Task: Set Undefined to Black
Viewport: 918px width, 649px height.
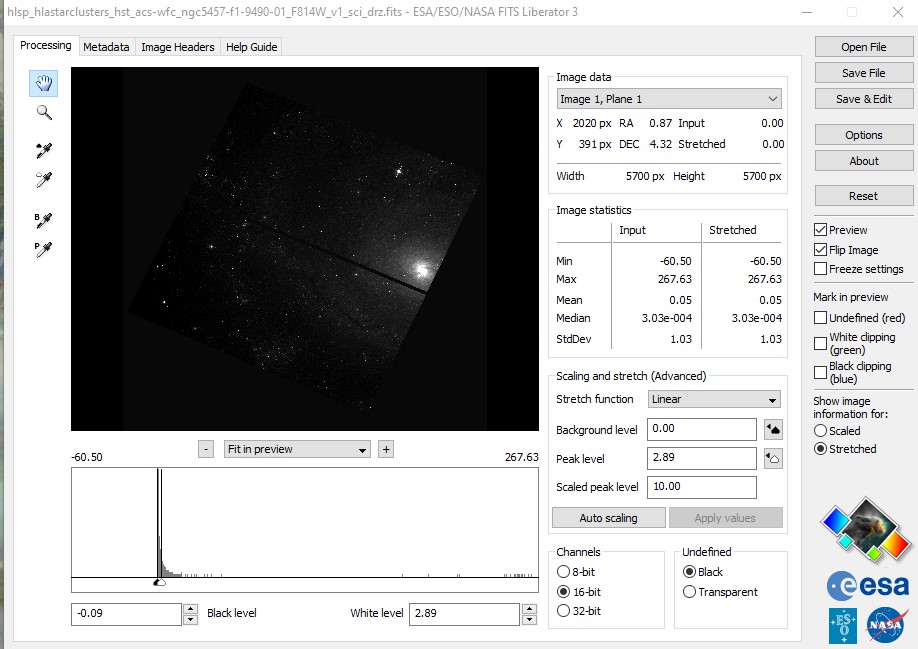Action: pyautogui.click(x=689, y=572)
